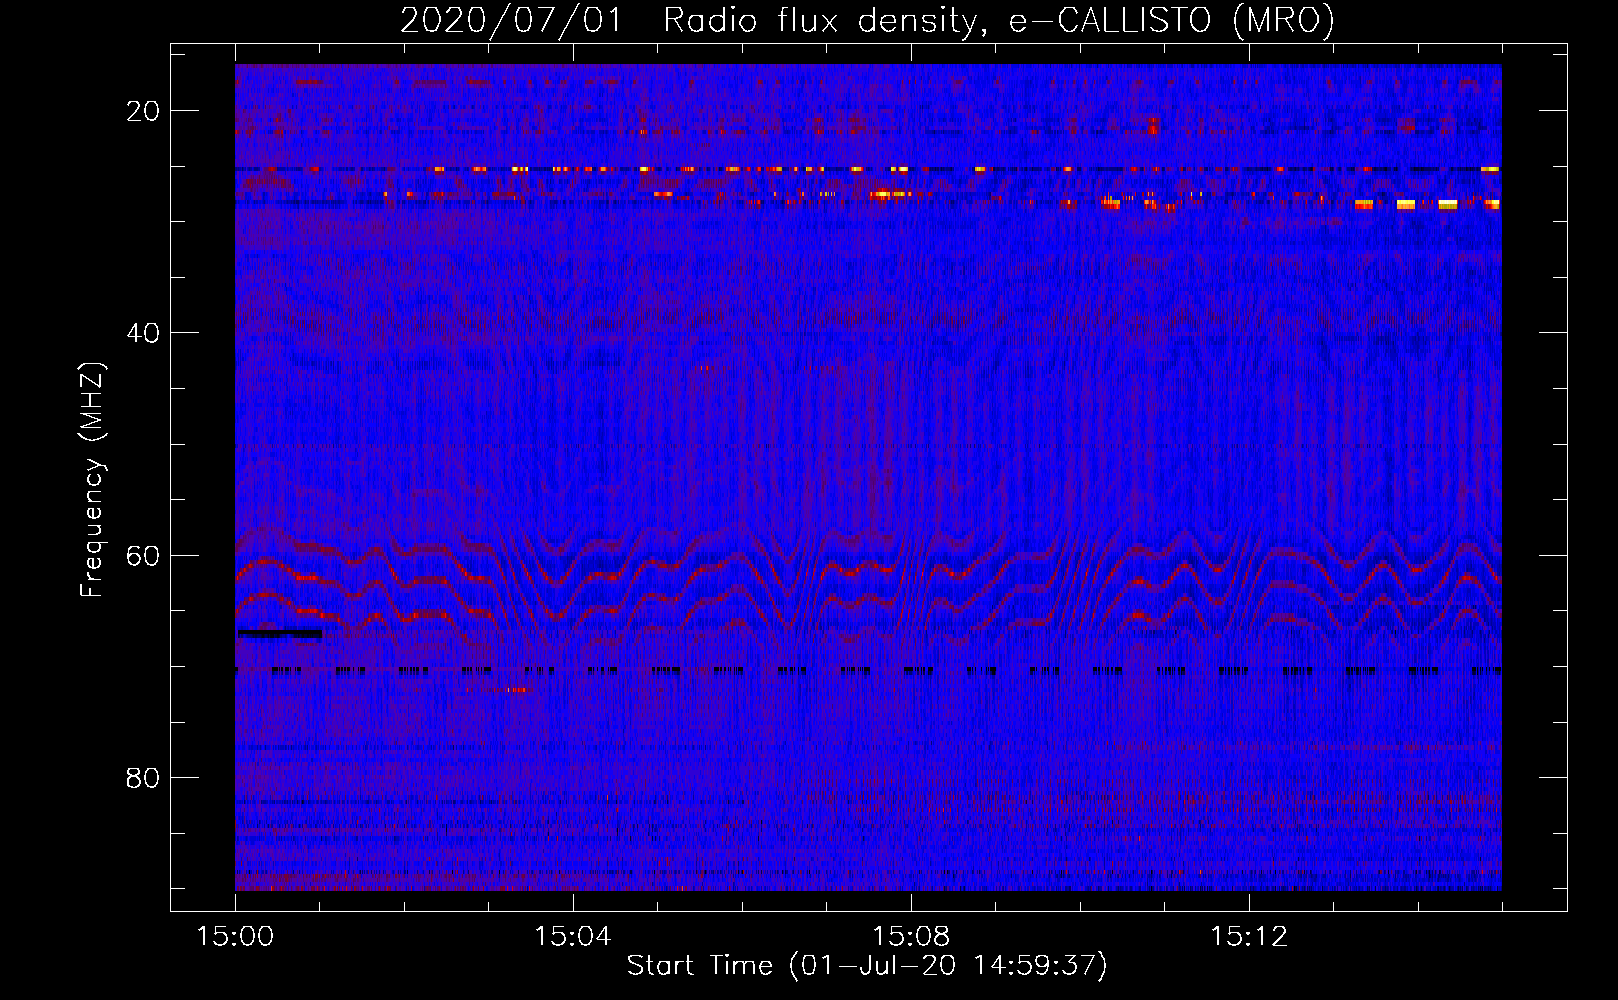Click the "(MRO)" station label in the title

click(1283, 21)
